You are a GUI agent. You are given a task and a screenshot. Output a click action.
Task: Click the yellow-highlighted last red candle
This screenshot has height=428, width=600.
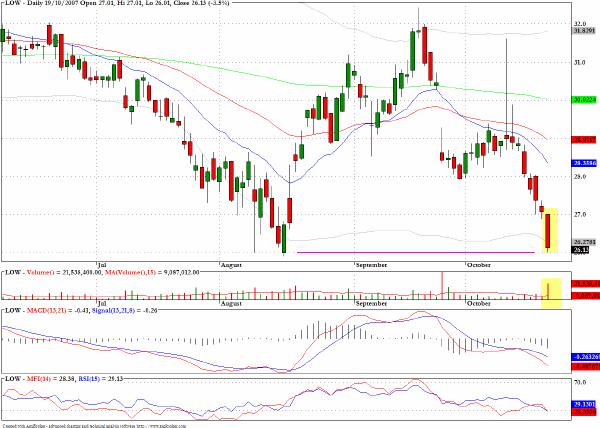pos(548,231)
